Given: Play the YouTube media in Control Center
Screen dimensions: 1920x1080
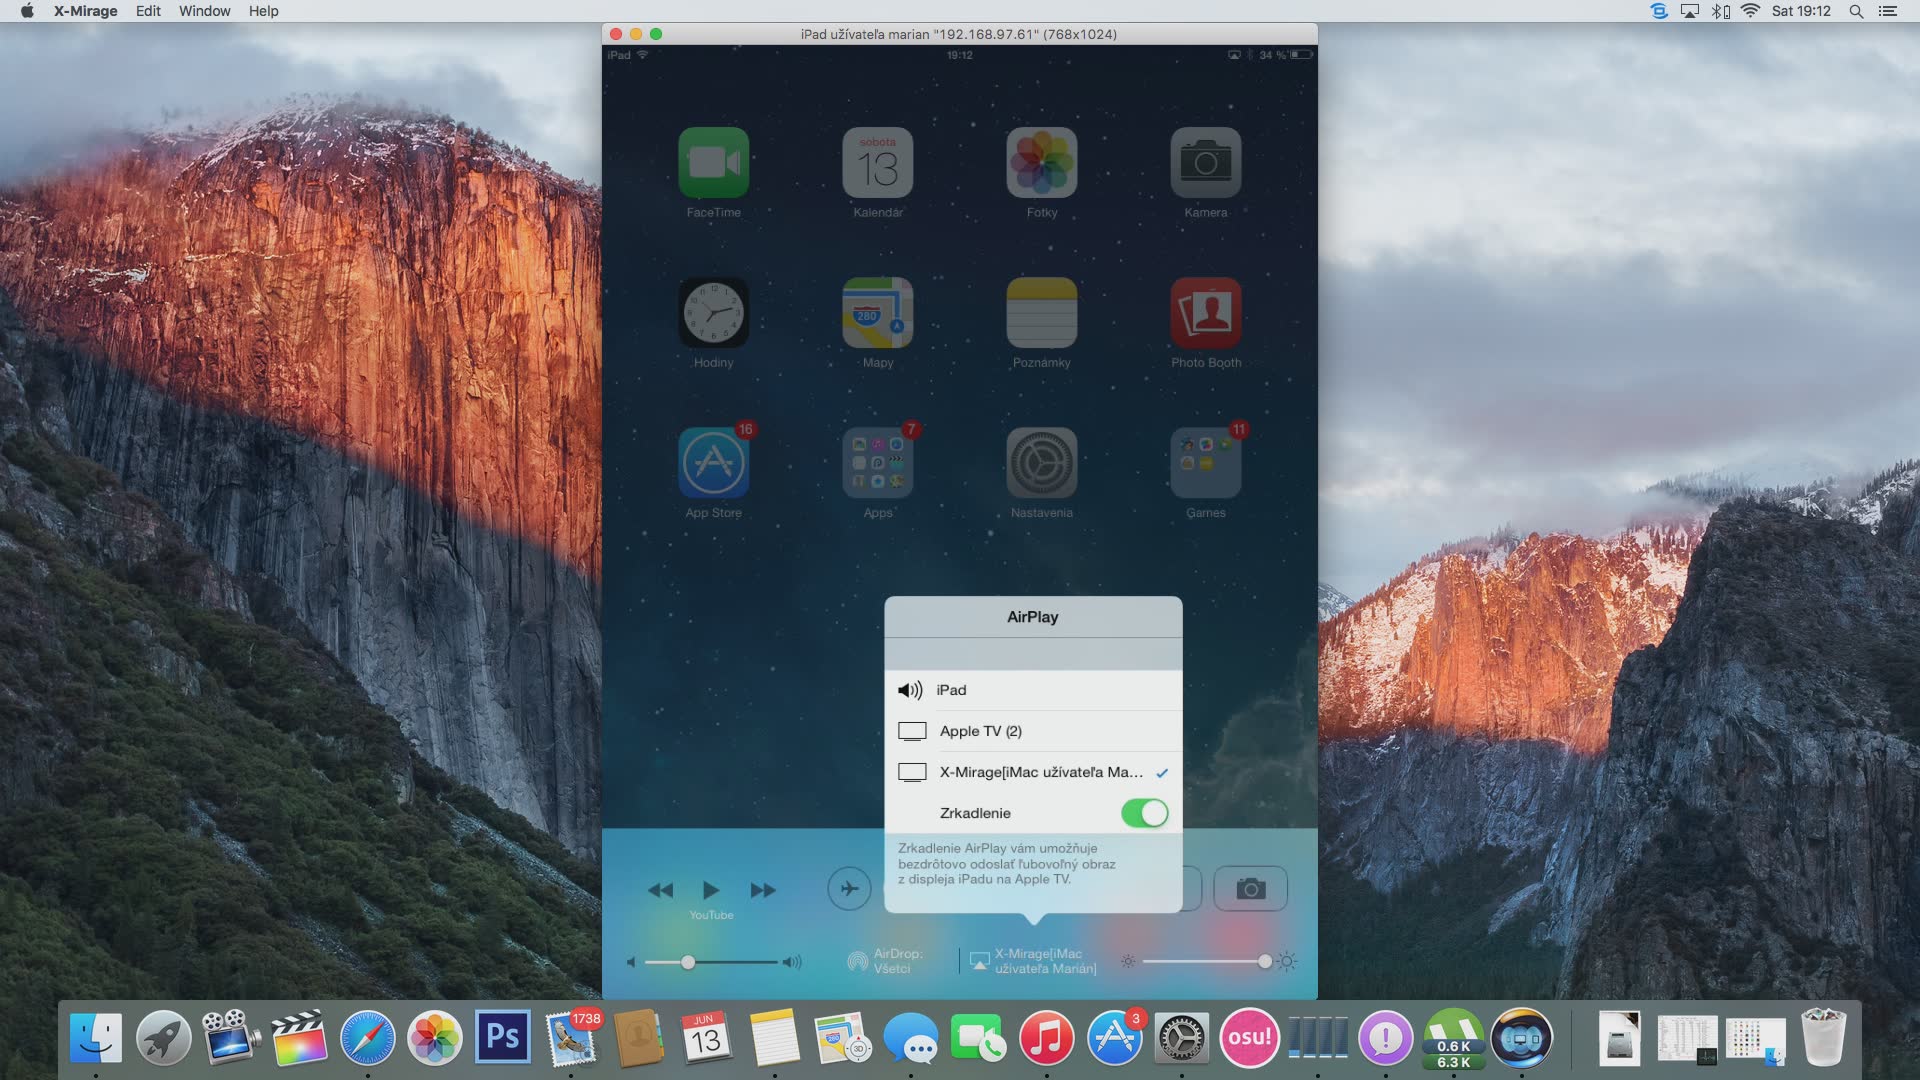Looking at the screenshot, I should (x=711, y=890).
